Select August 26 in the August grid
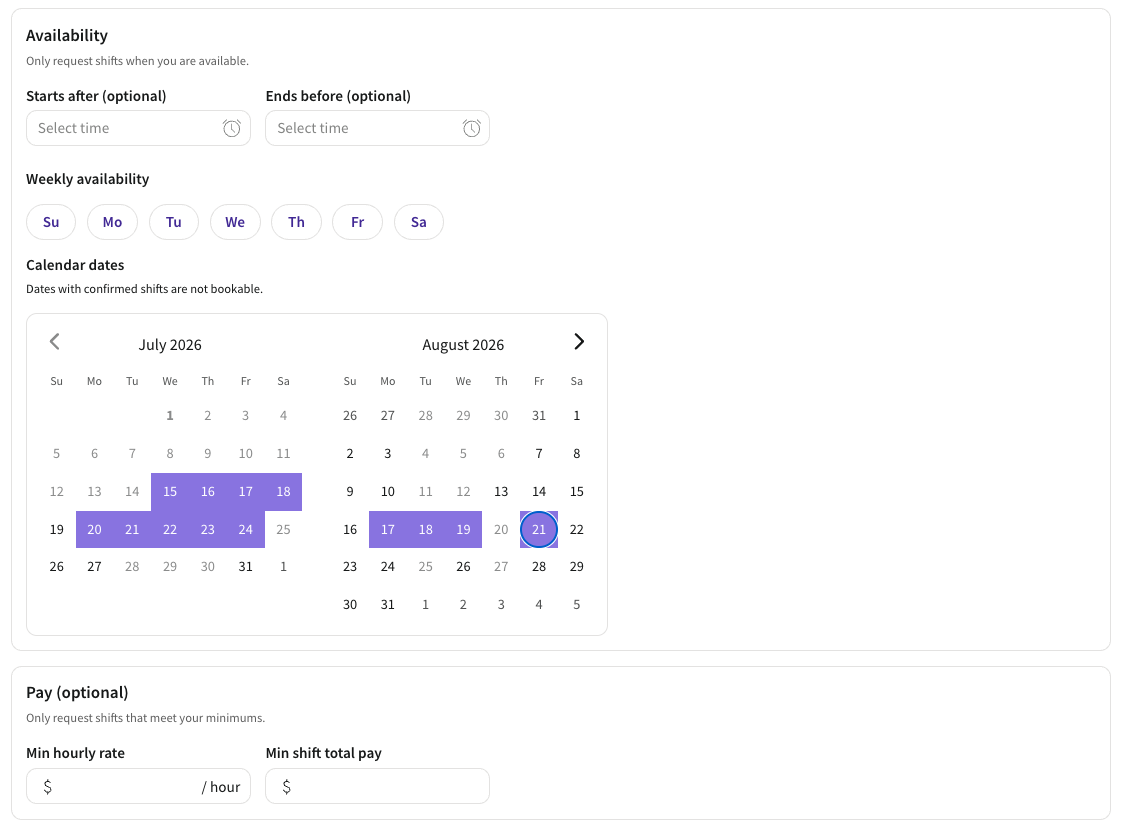The image size is (1123, 828). coord(463,567)
